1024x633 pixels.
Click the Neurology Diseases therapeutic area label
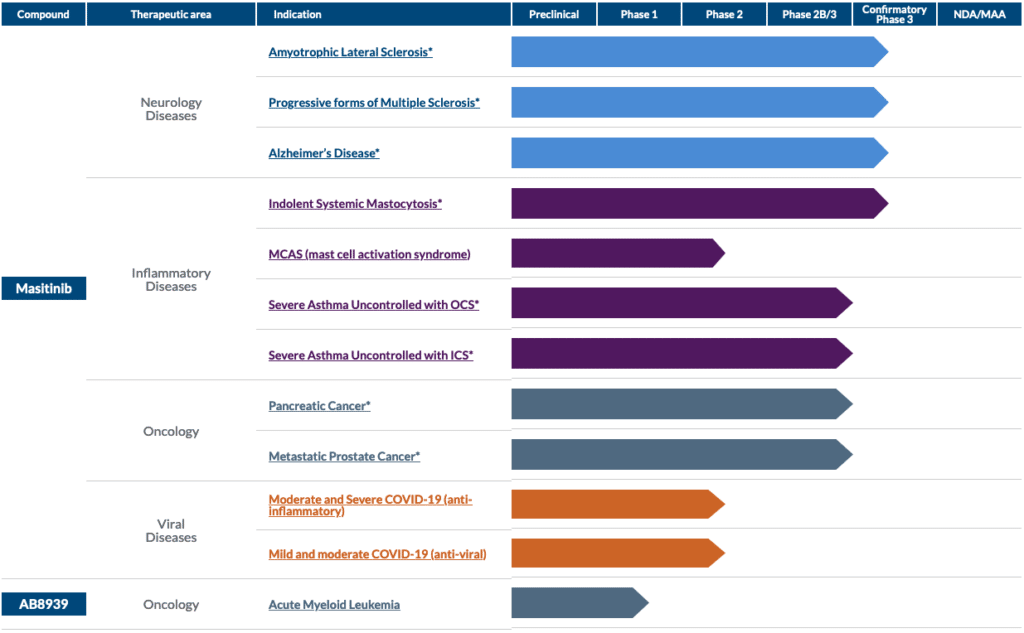pyautogui.click(x=170, y=109)
